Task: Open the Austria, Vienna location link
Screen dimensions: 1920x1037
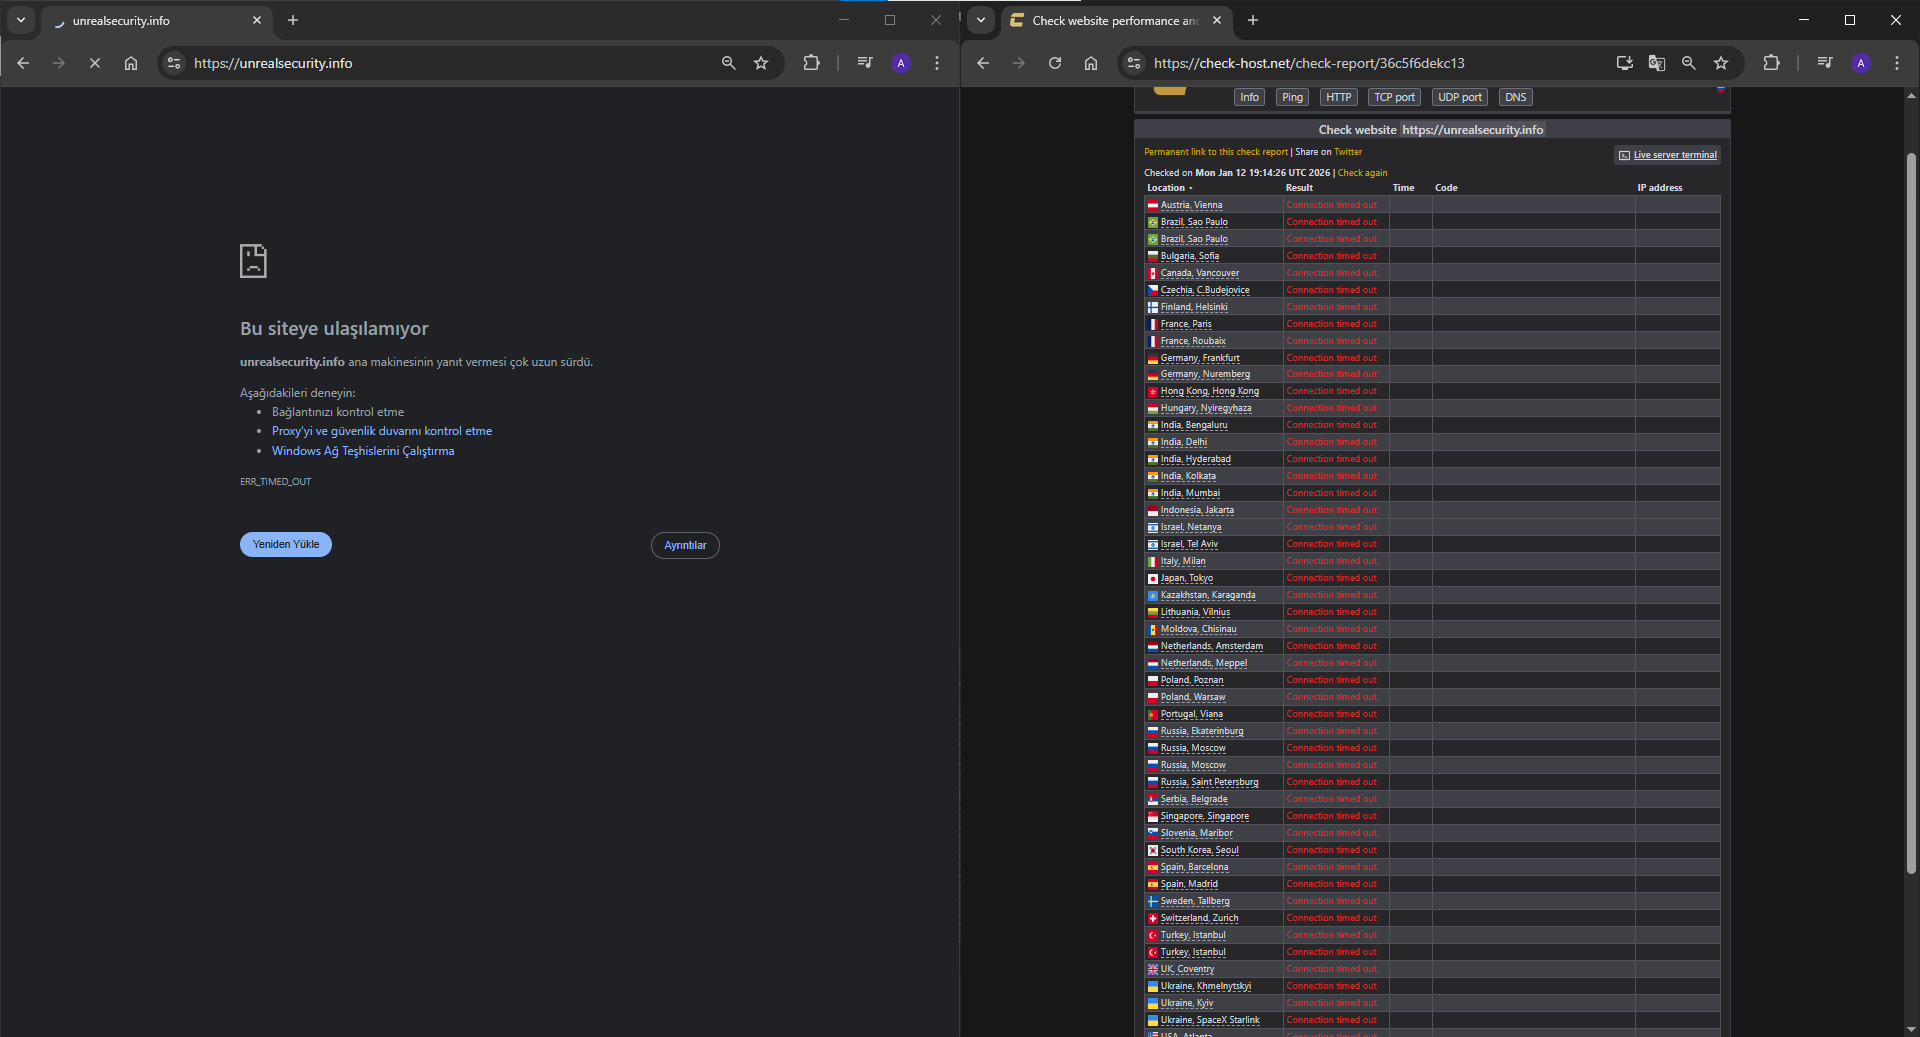Action: (1191, 205)
